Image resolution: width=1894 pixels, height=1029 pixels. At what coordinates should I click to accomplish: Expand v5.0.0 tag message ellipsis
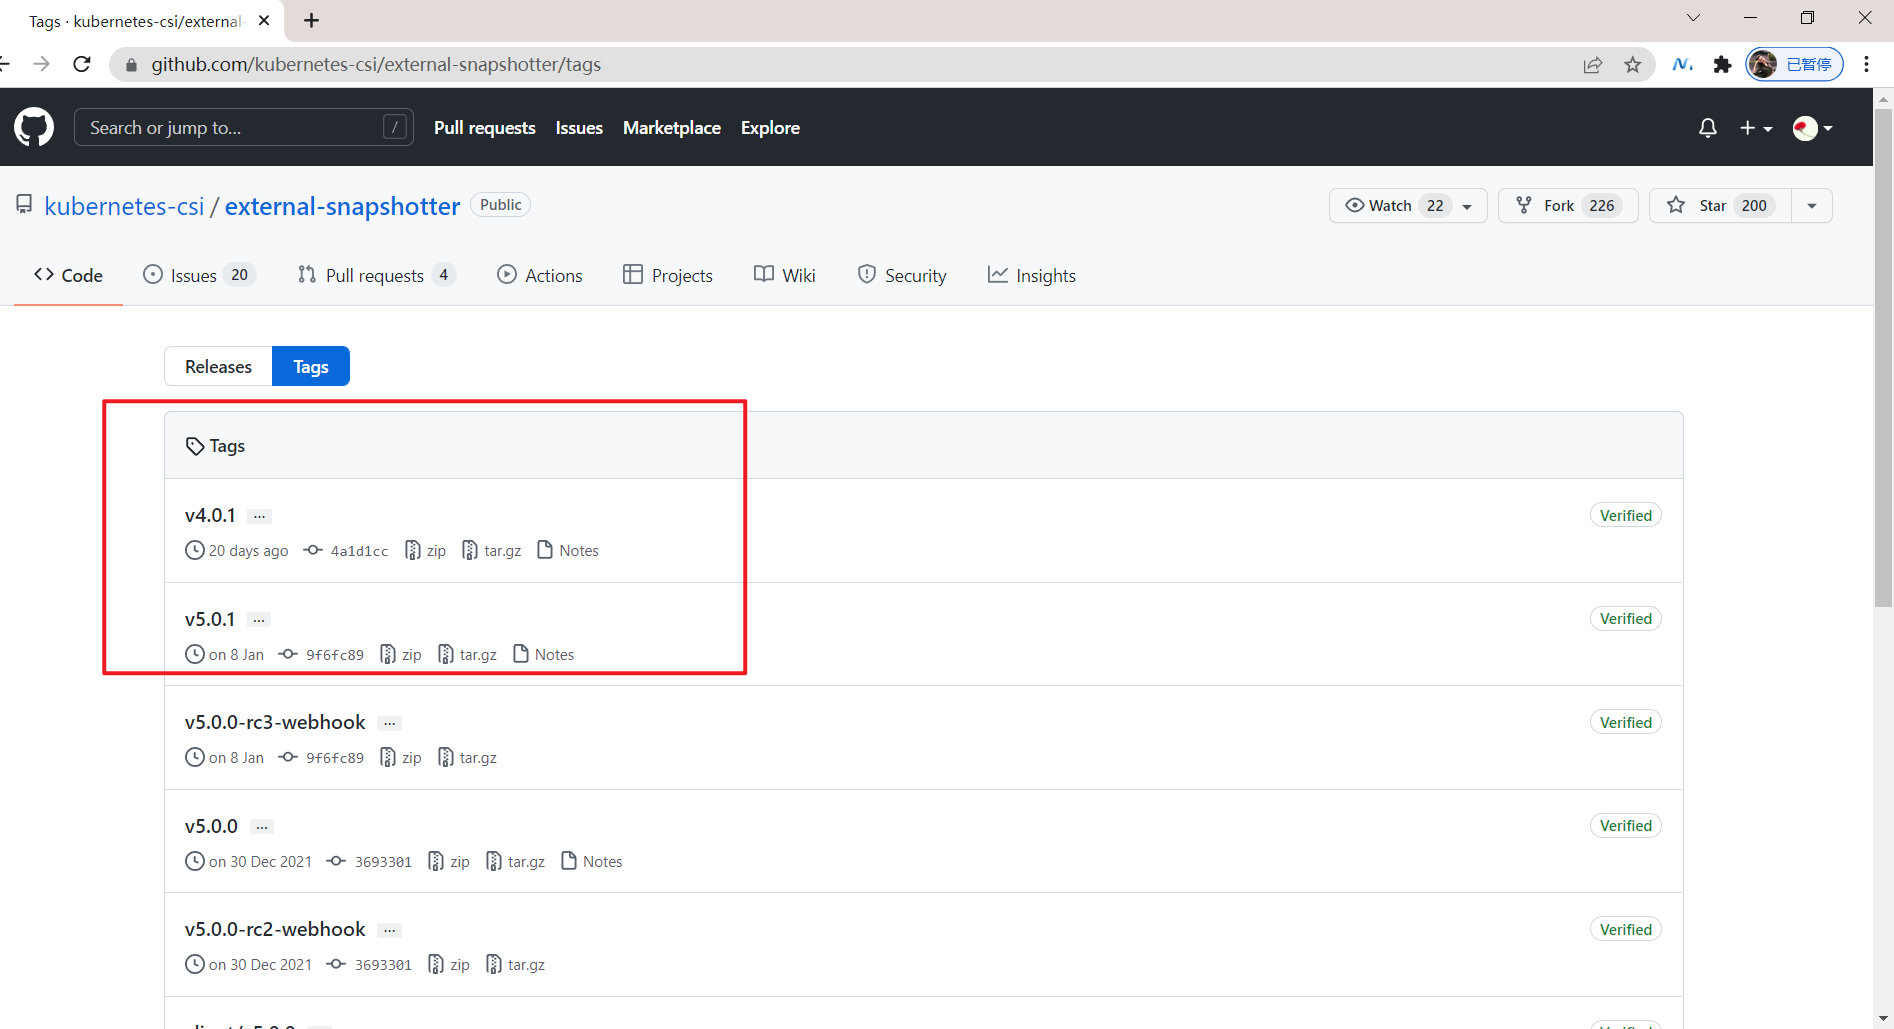point(262,827)
